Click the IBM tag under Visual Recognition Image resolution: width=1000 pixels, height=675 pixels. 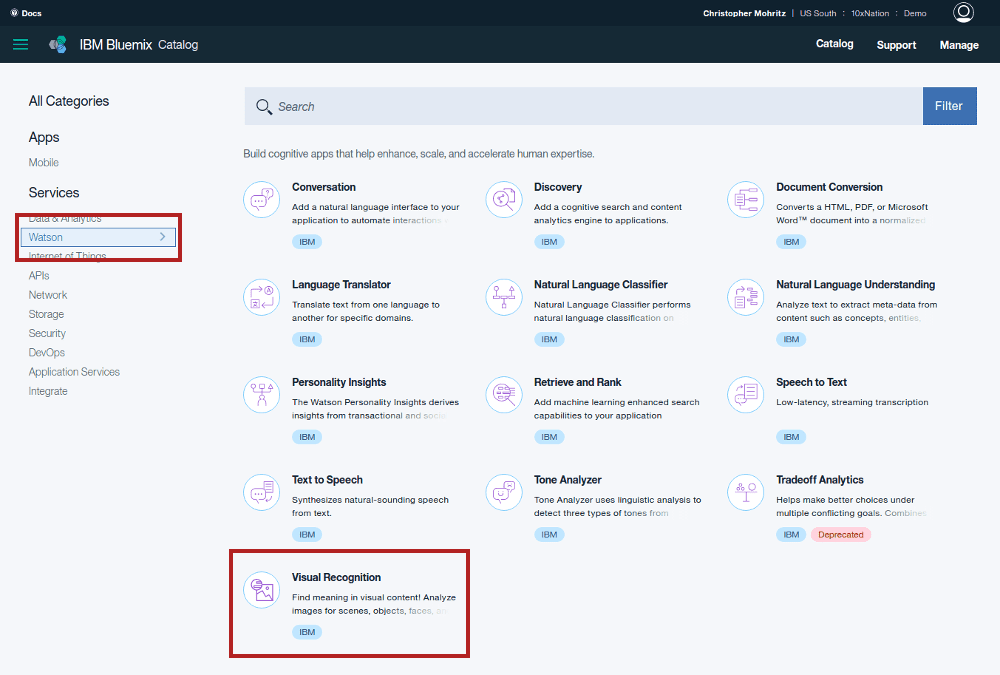click(307, 632)
